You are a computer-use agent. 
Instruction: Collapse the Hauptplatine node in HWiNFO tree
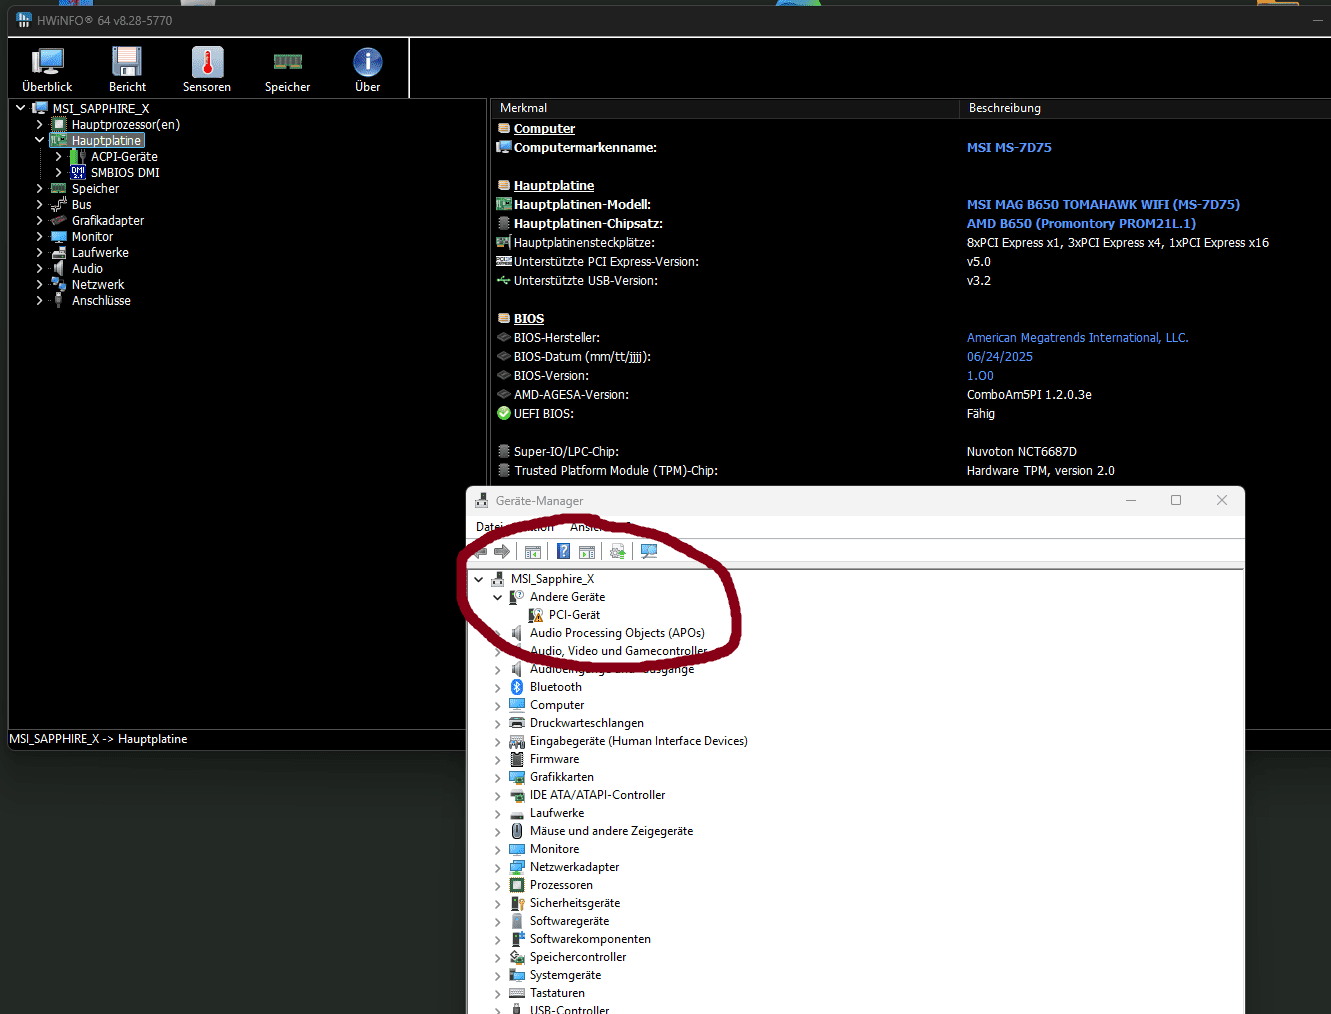[x=39, y=141]
